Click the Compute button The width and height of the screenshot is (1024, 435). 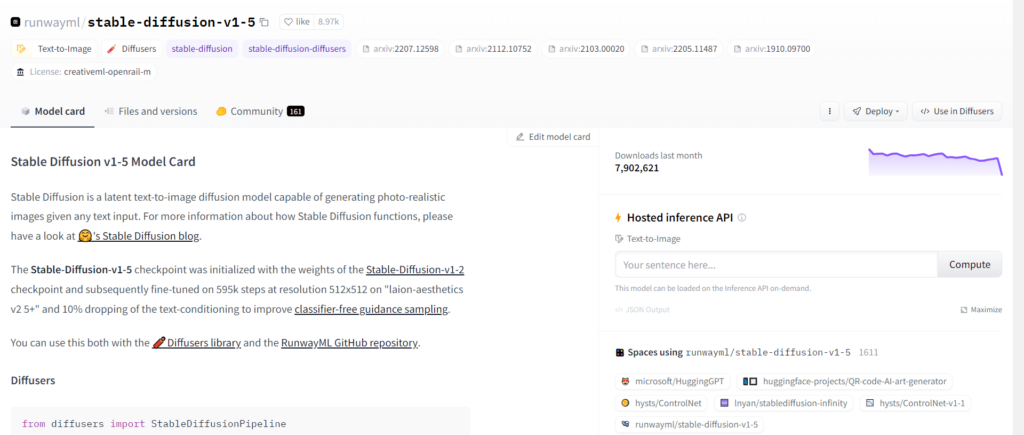tap(970, 265)
